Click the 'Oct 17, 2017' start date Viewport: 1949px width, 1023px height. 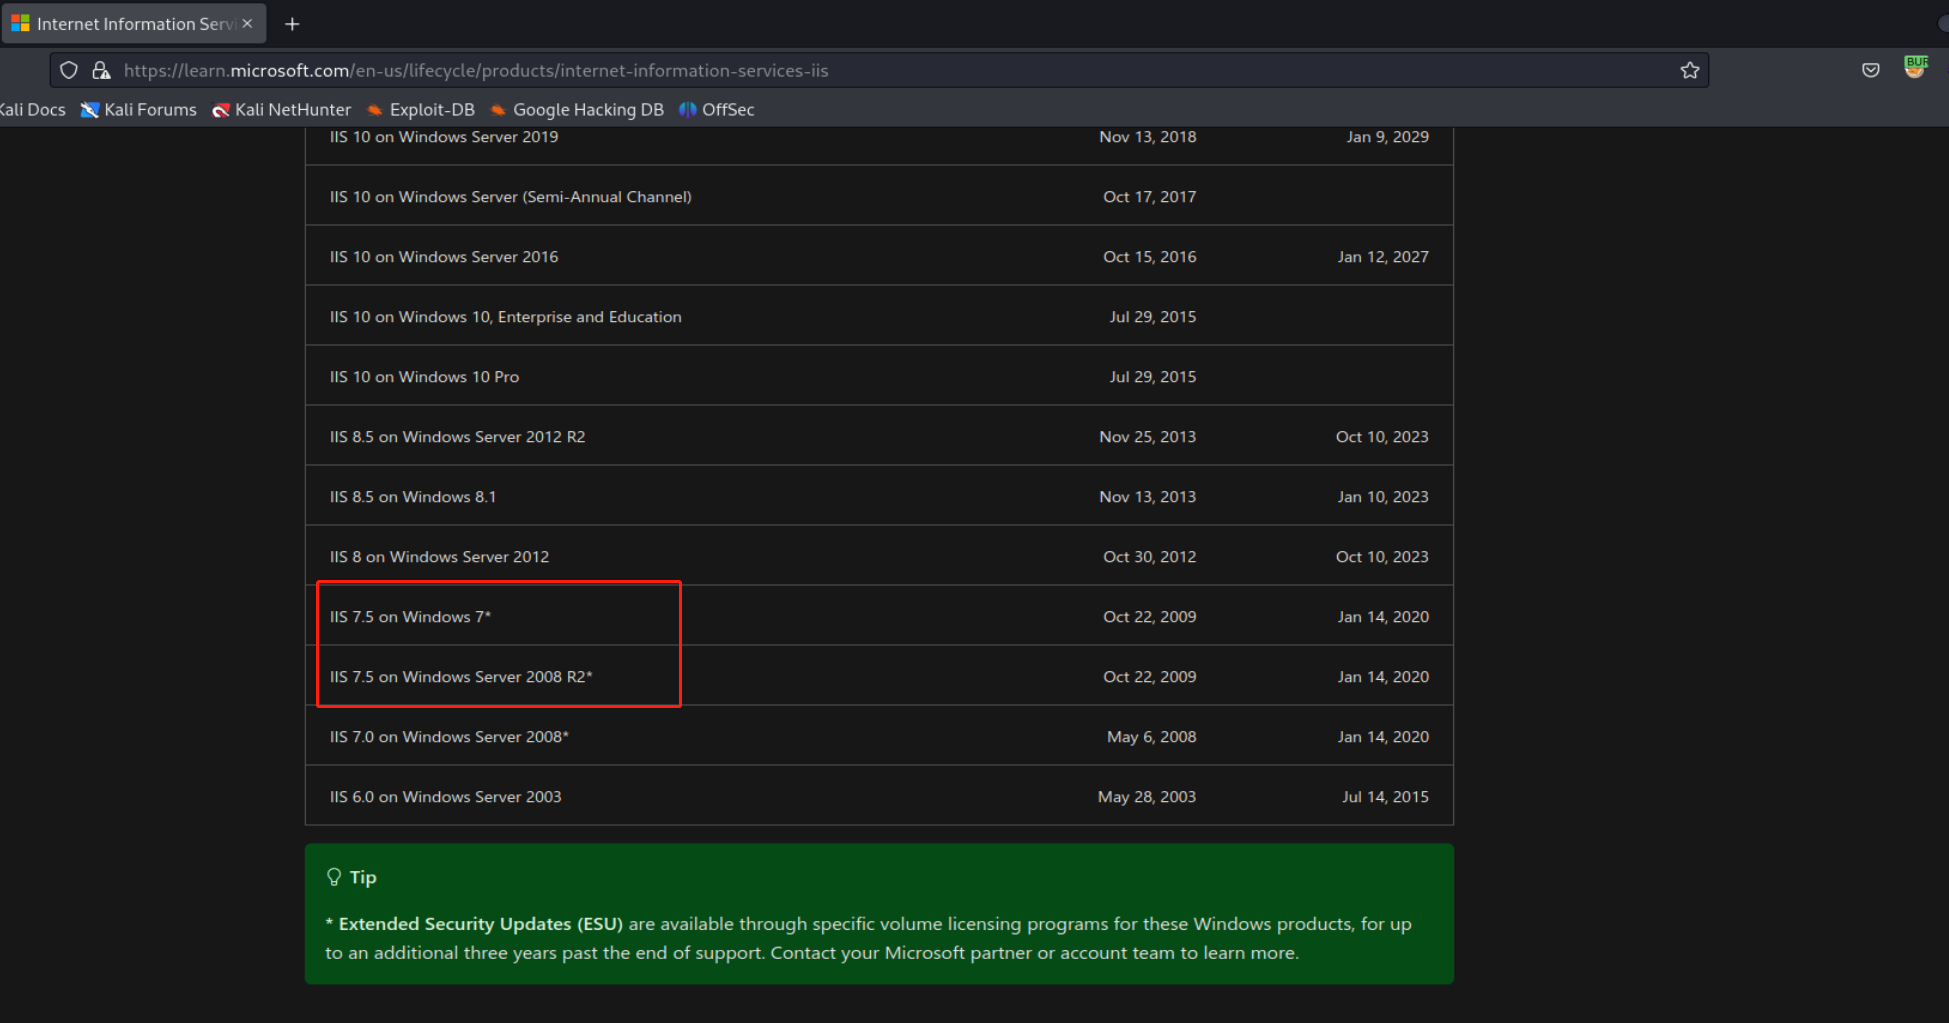(x=1150, y=197)
